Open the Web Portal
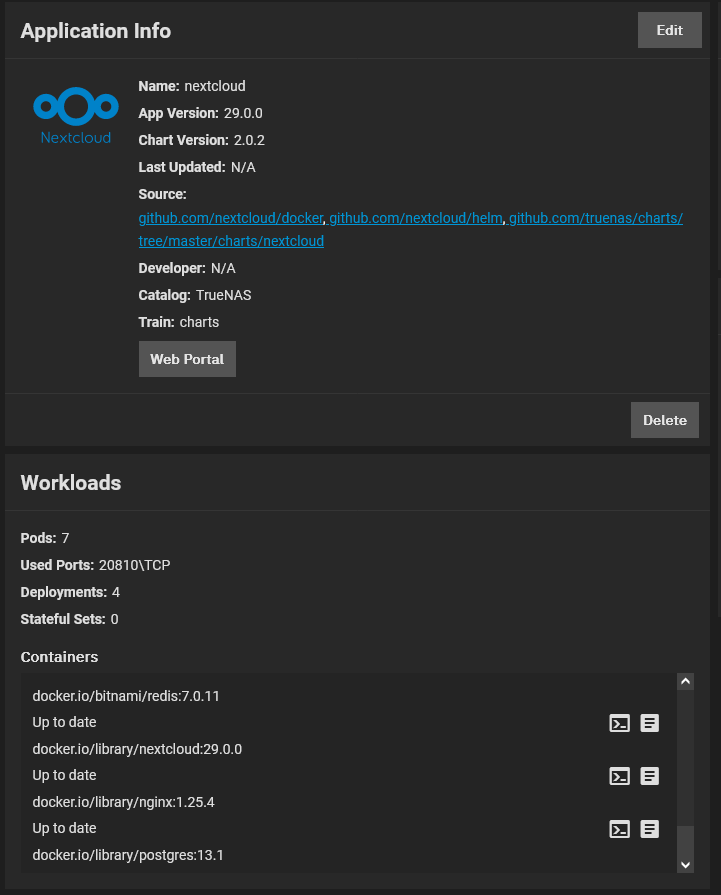Image resolution: width=721 pixels, height=895 pixels. point(187,359)
